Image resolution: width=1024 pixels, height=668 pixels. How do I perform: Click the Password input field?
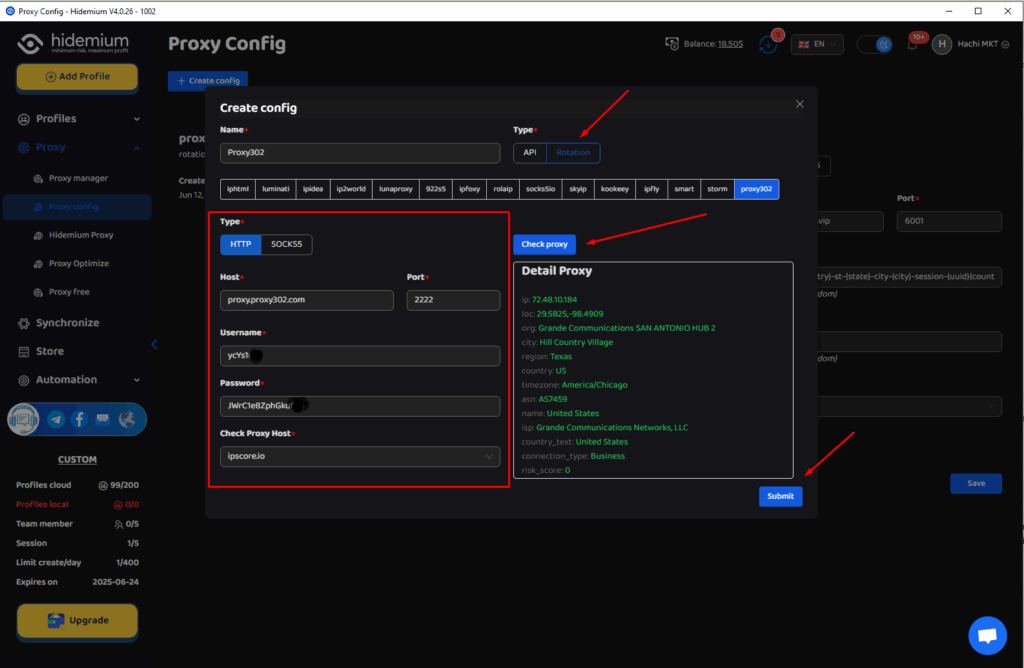[x=360, y=406]
